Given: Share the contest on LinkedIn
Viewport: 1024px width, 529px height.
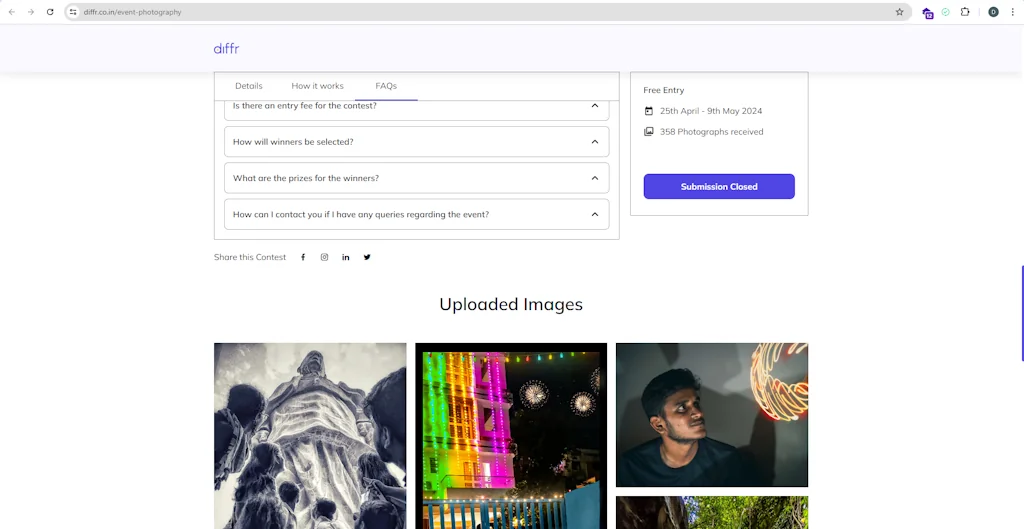Looking at the screenshot, I should [x=345, y=257].
